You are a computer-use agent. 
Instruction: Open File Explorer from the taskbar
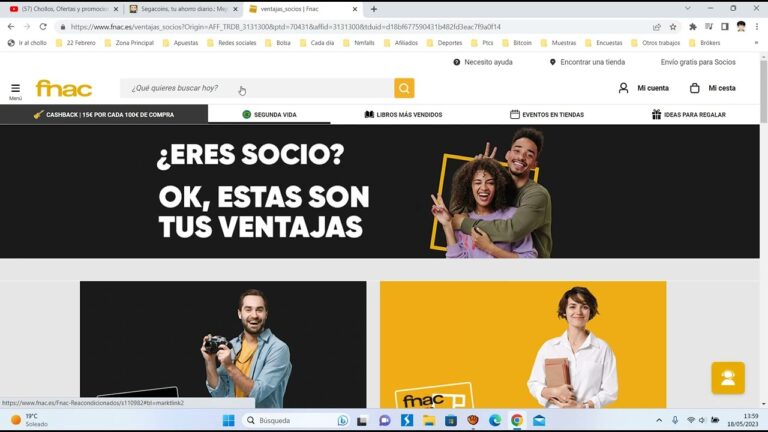429,420
